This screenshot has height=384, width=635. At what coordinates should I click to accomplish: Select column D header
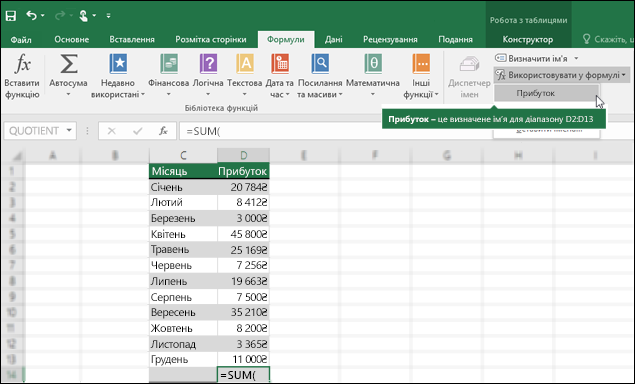click(243, 155)
